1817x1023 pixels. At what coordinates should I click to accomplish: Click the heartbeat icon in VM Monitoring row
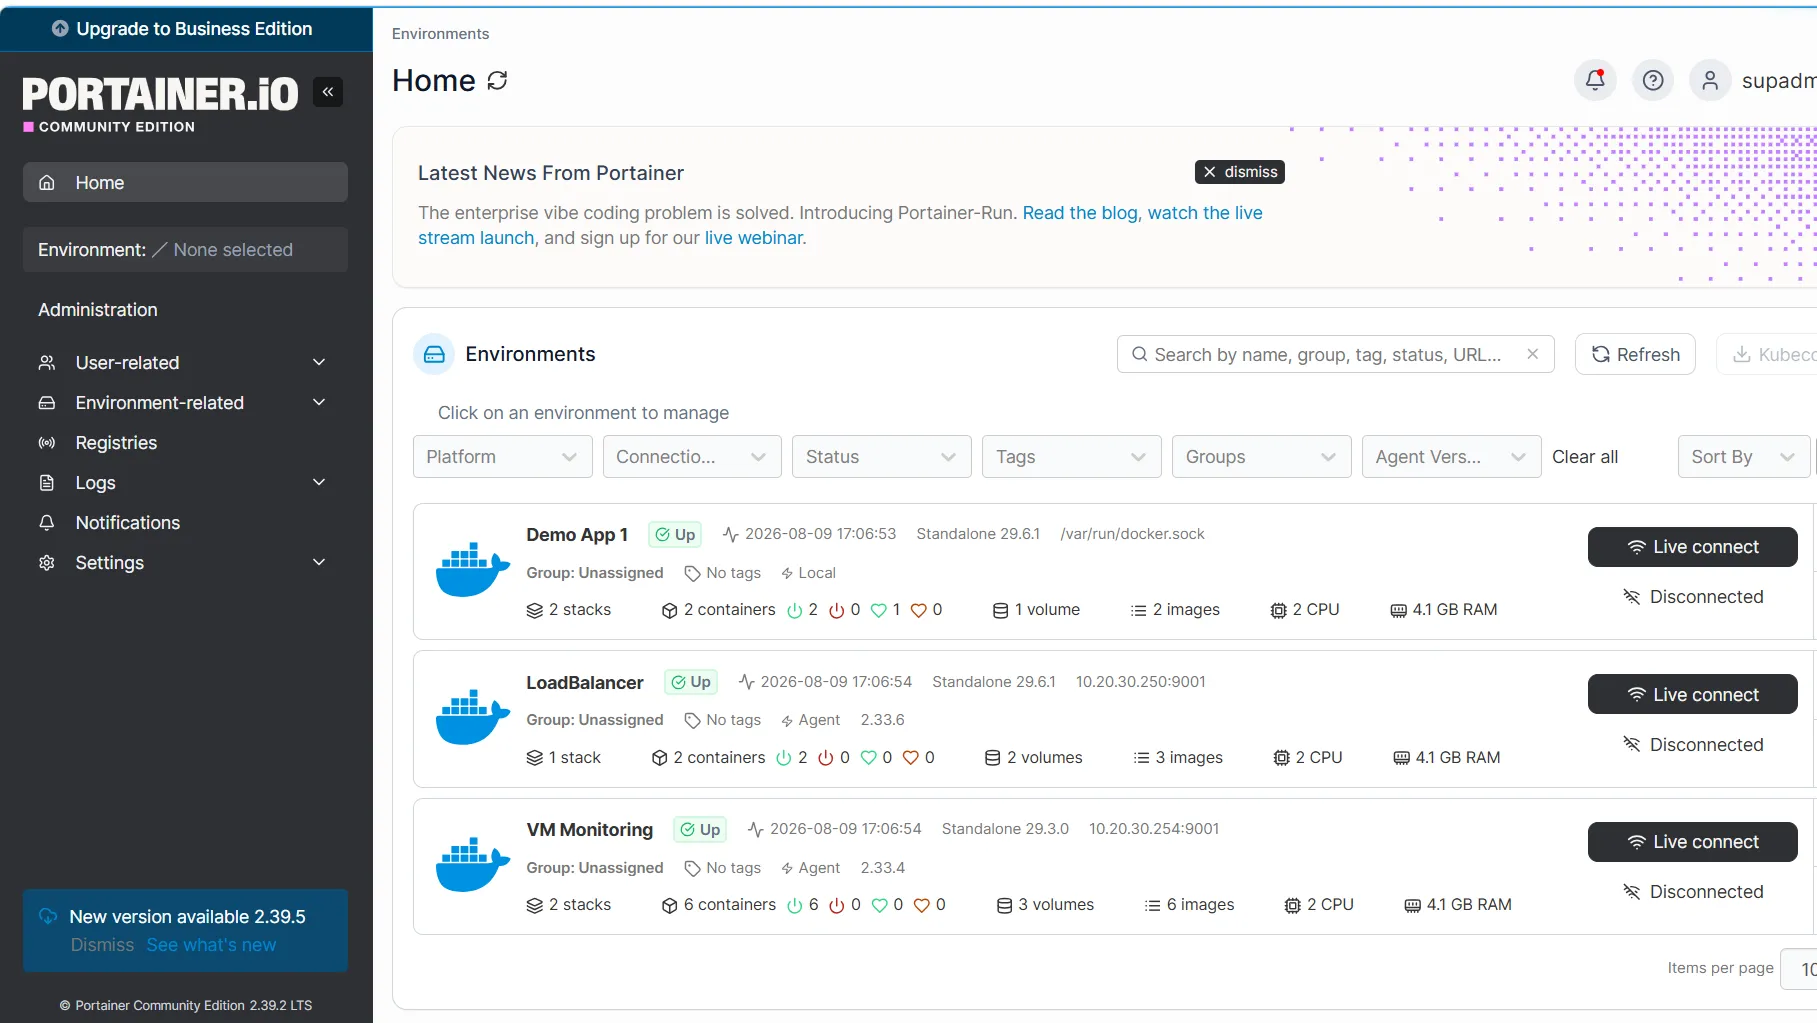tap(756, 829)
